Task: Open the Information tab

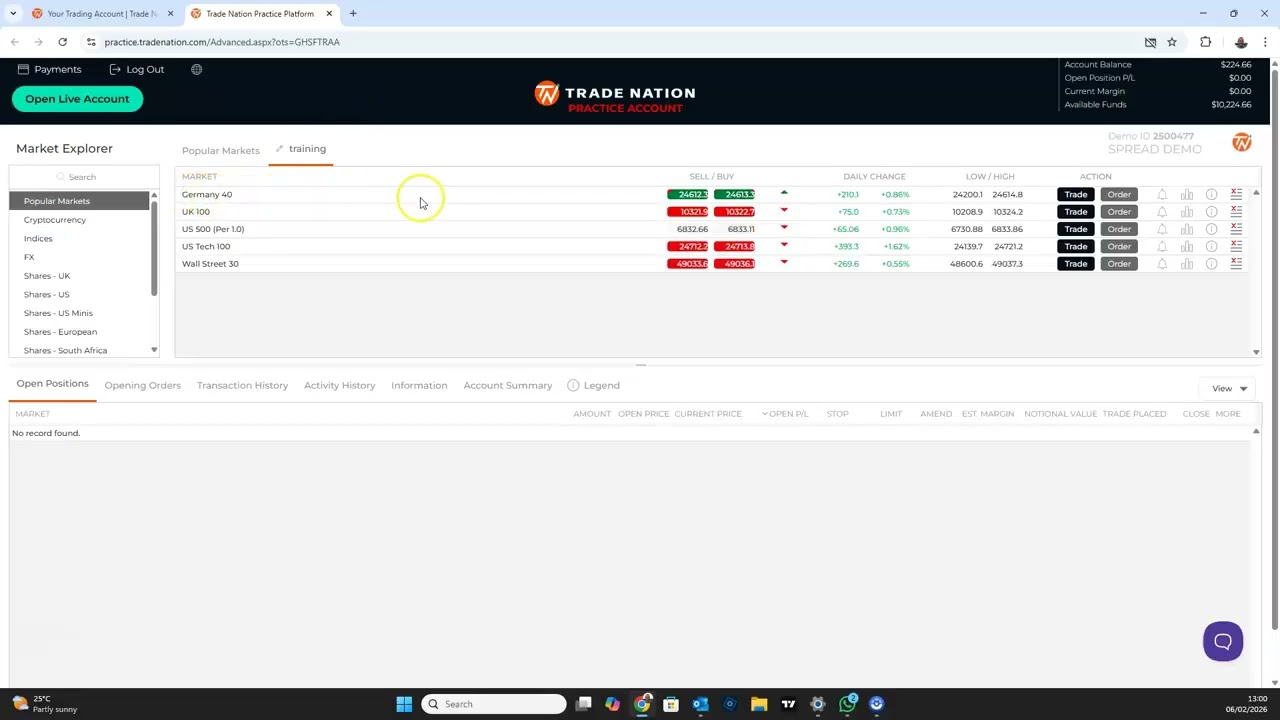Action: (x=419, y=385)
